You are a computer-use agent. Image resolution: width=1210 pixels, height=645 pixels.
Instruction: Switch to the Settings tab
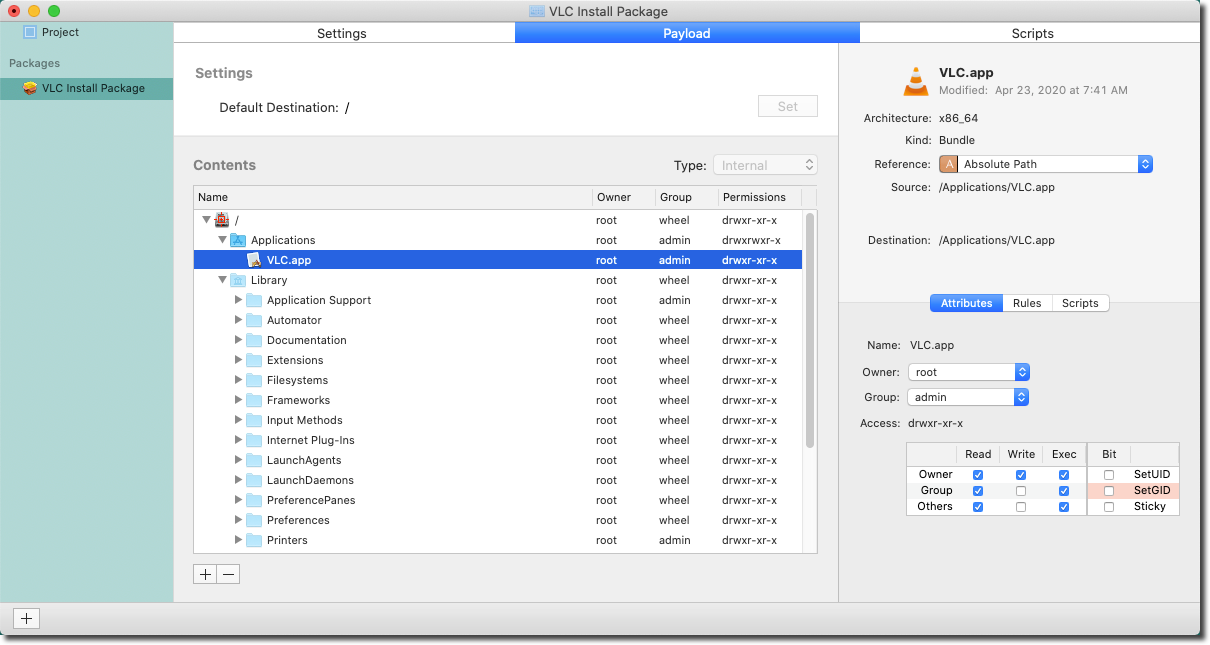coord(343,33)
